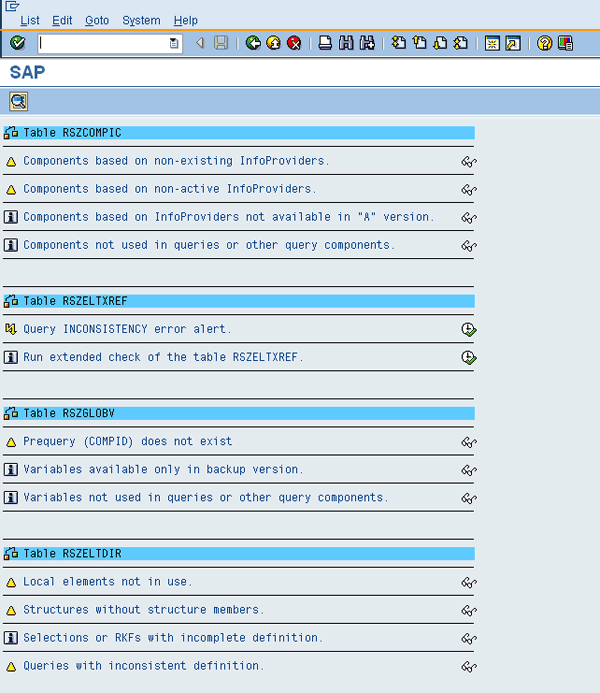
Task: Open the Customize Local Layout icon
Action: click(x=565, y=43)
